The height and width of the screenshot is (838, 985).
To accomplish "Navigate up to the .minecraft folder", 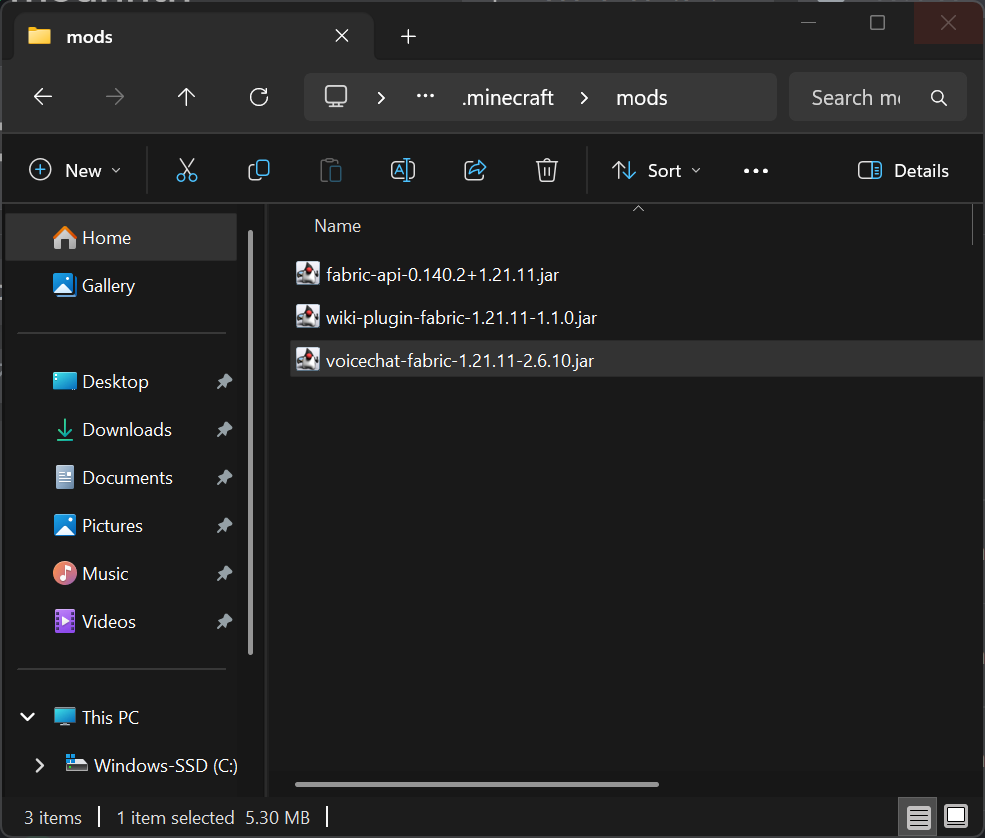I will click(186, 97).
